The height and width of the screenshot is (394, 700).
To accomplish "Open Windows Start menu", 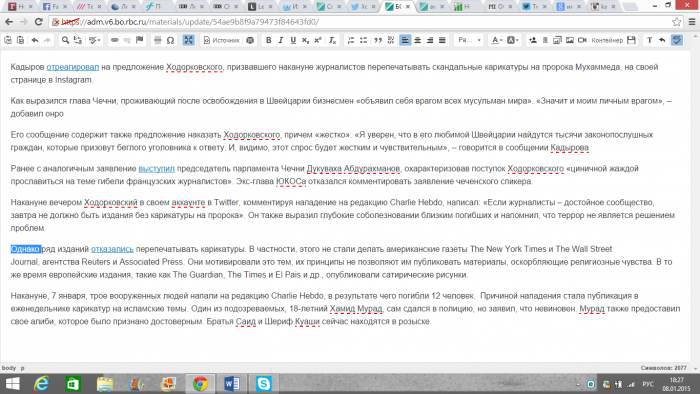I will 12,384.
